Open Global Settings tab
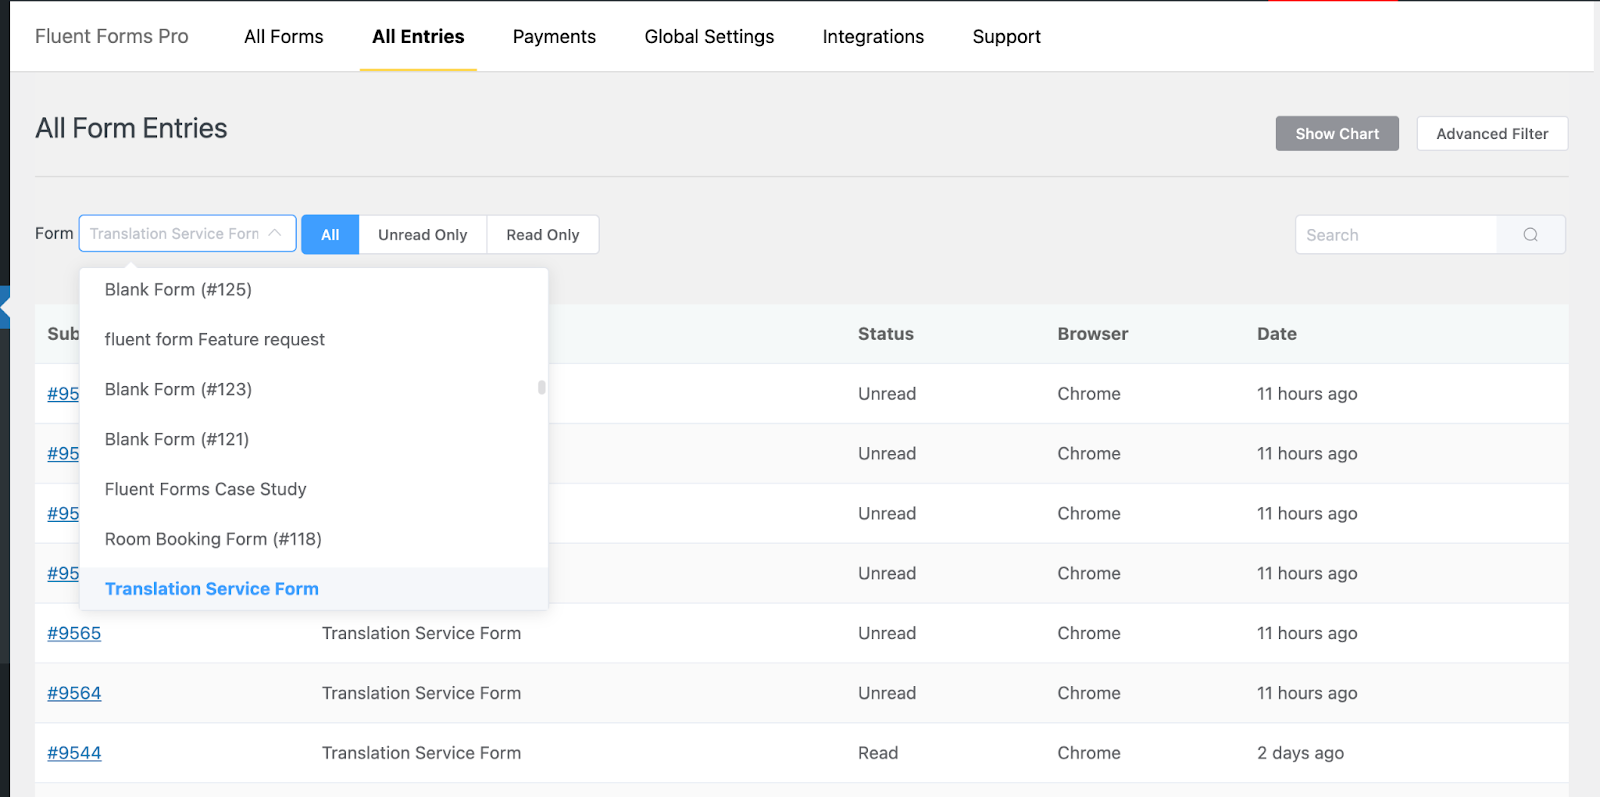This screenshot has width=1600, height=797. point(709,37)
